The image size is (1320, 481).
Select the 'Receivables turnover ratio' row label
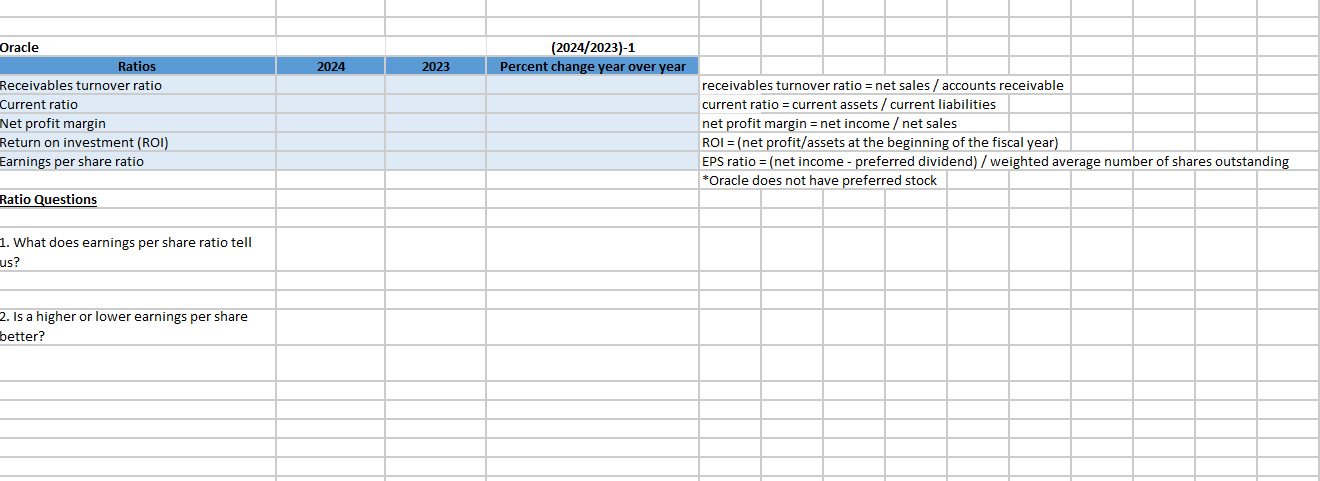click(137, 85)
